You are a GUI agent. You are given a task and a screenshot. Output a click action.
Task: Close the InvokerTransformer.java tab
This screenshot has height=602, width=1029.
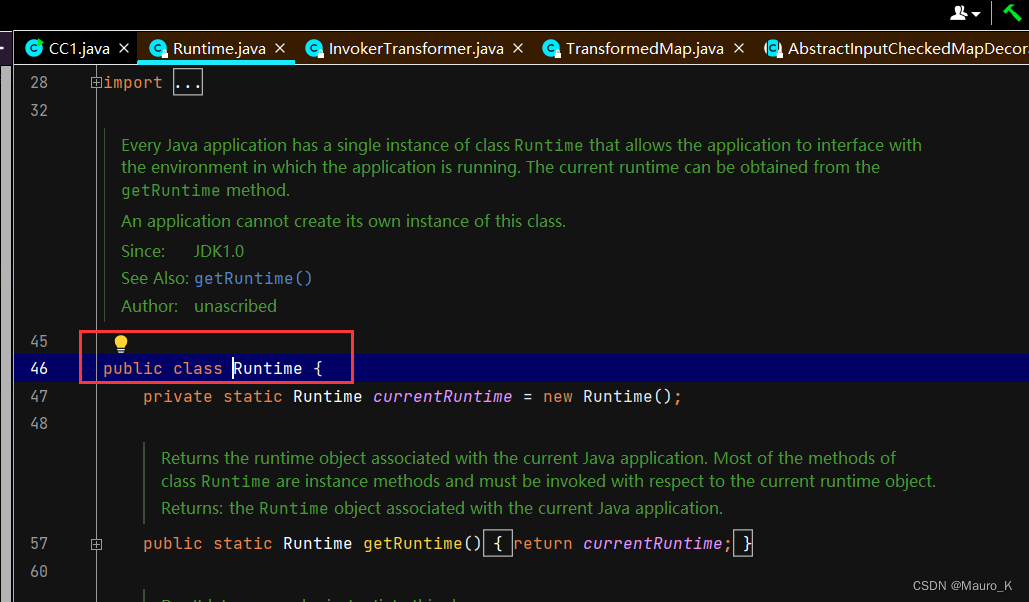point(518,49)
